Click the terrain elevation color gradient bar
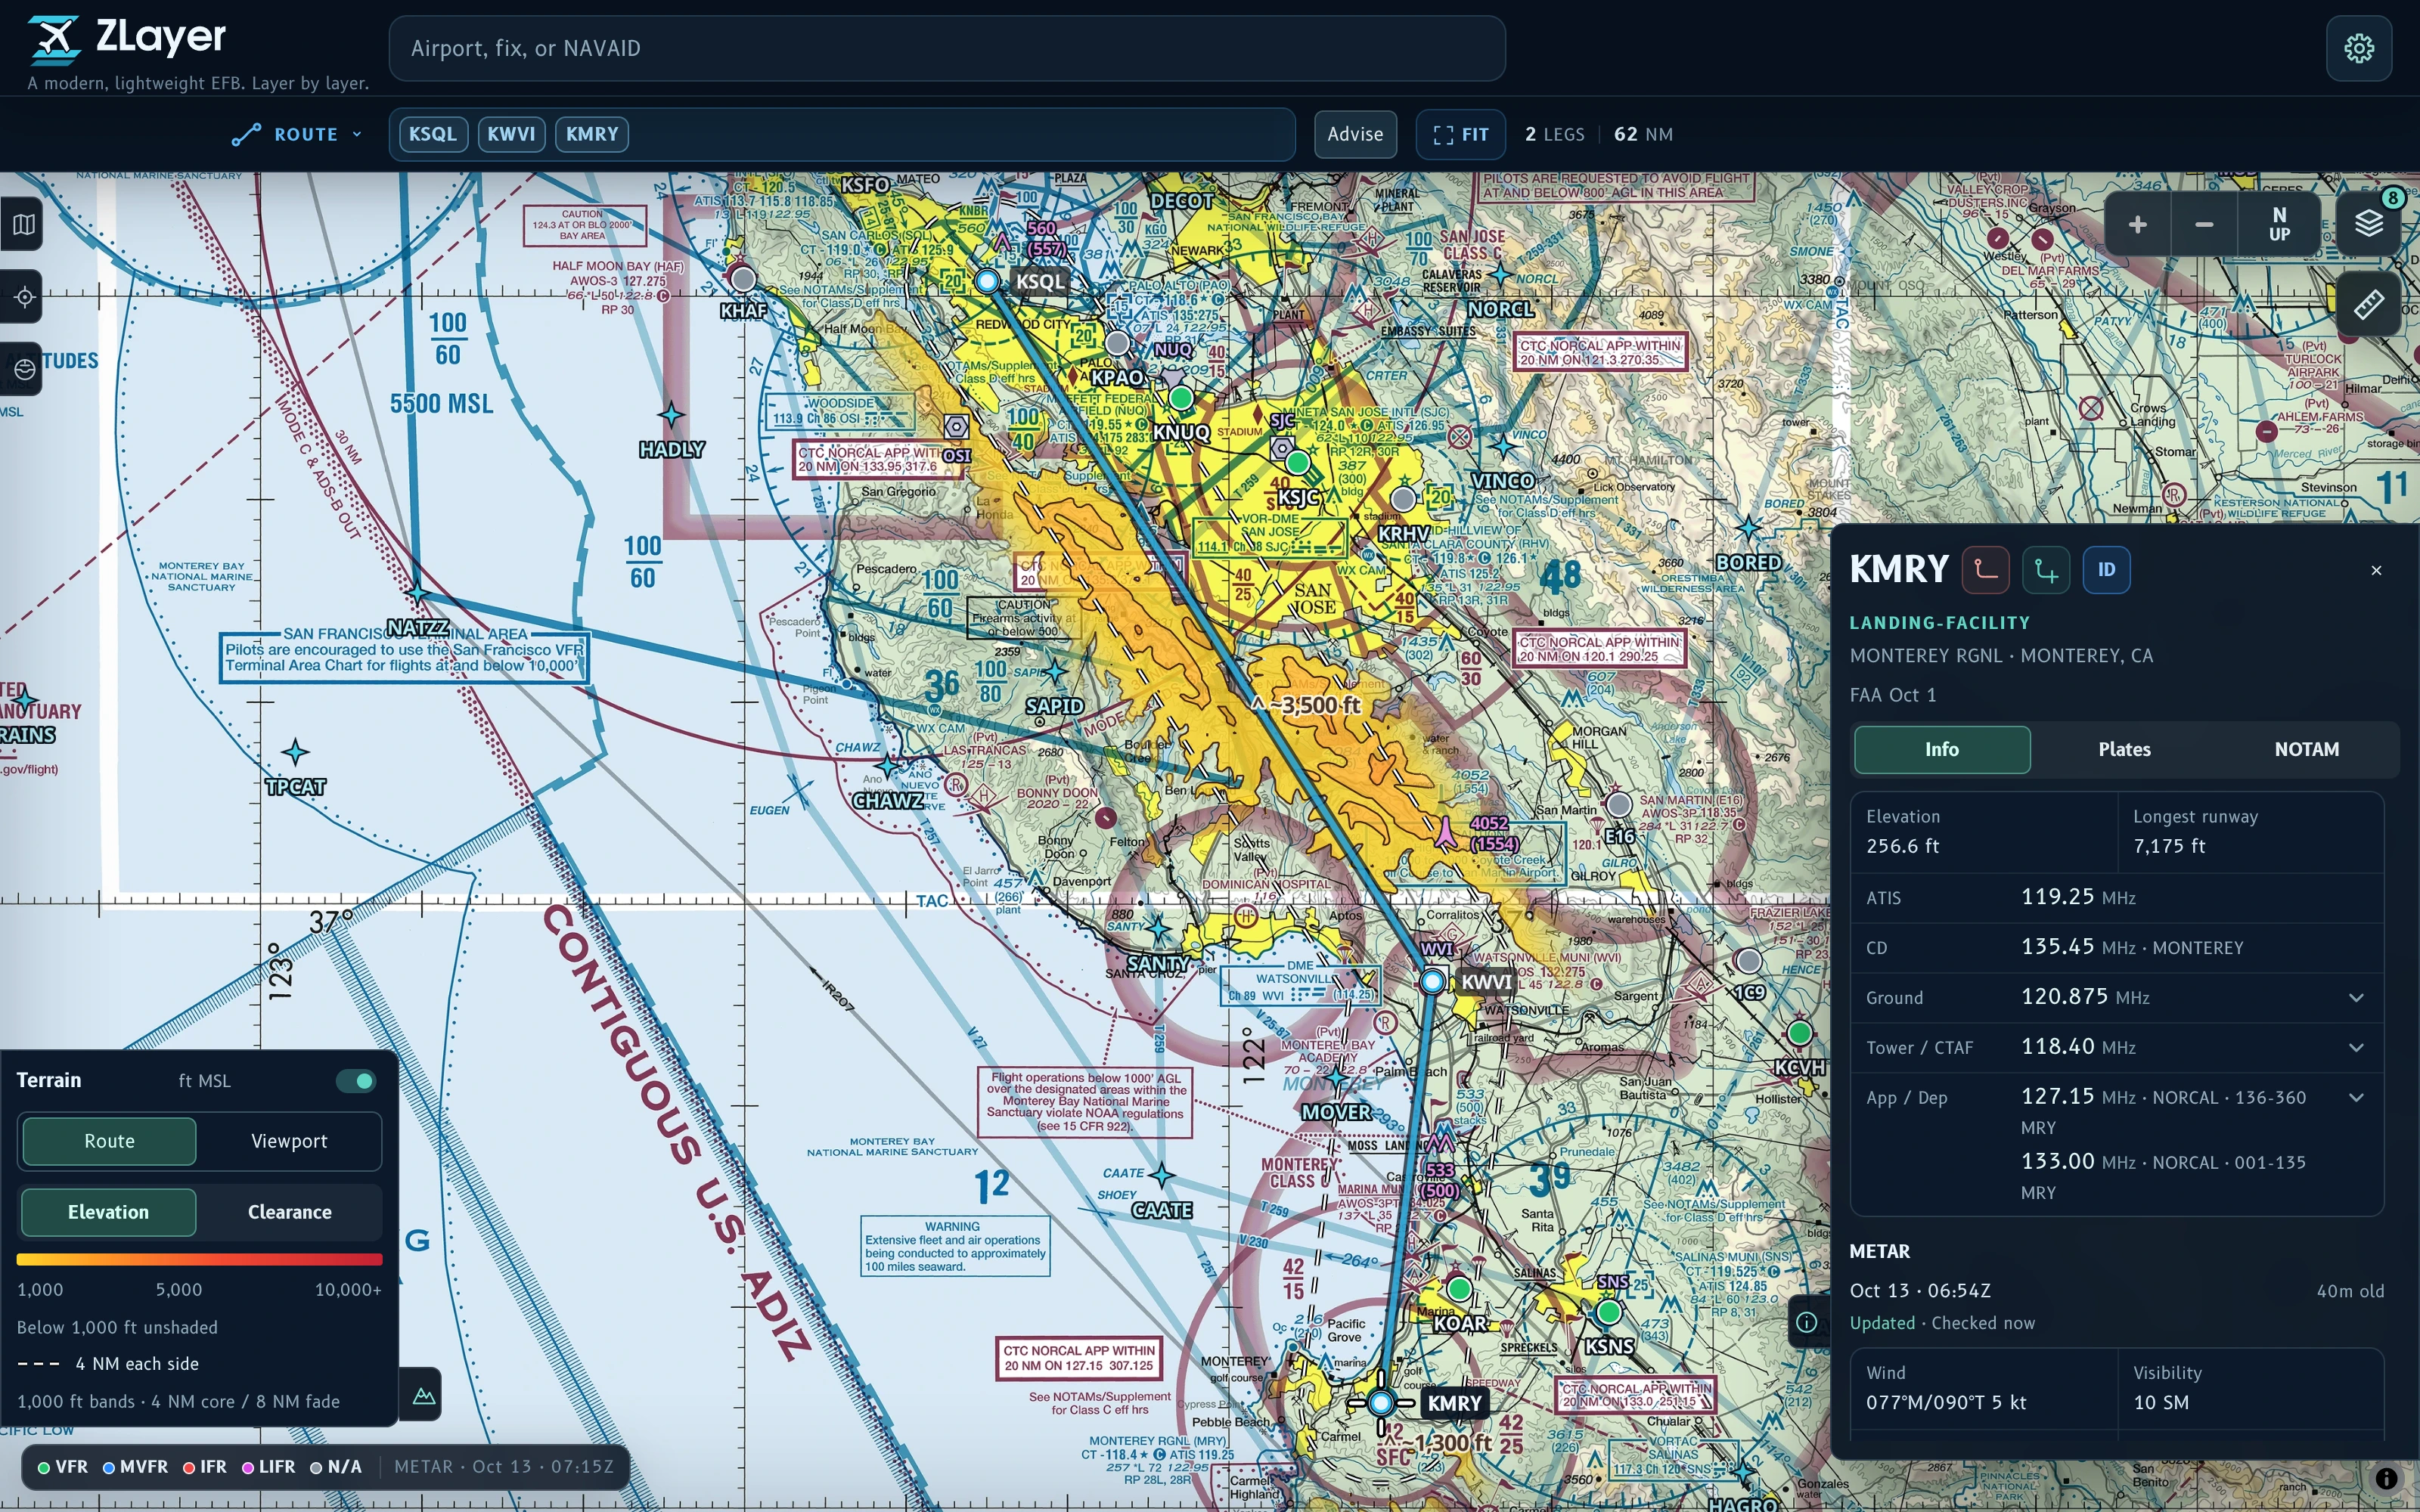The image size is (2420, 1512). pyautogui.click(x=199, y=1259)
